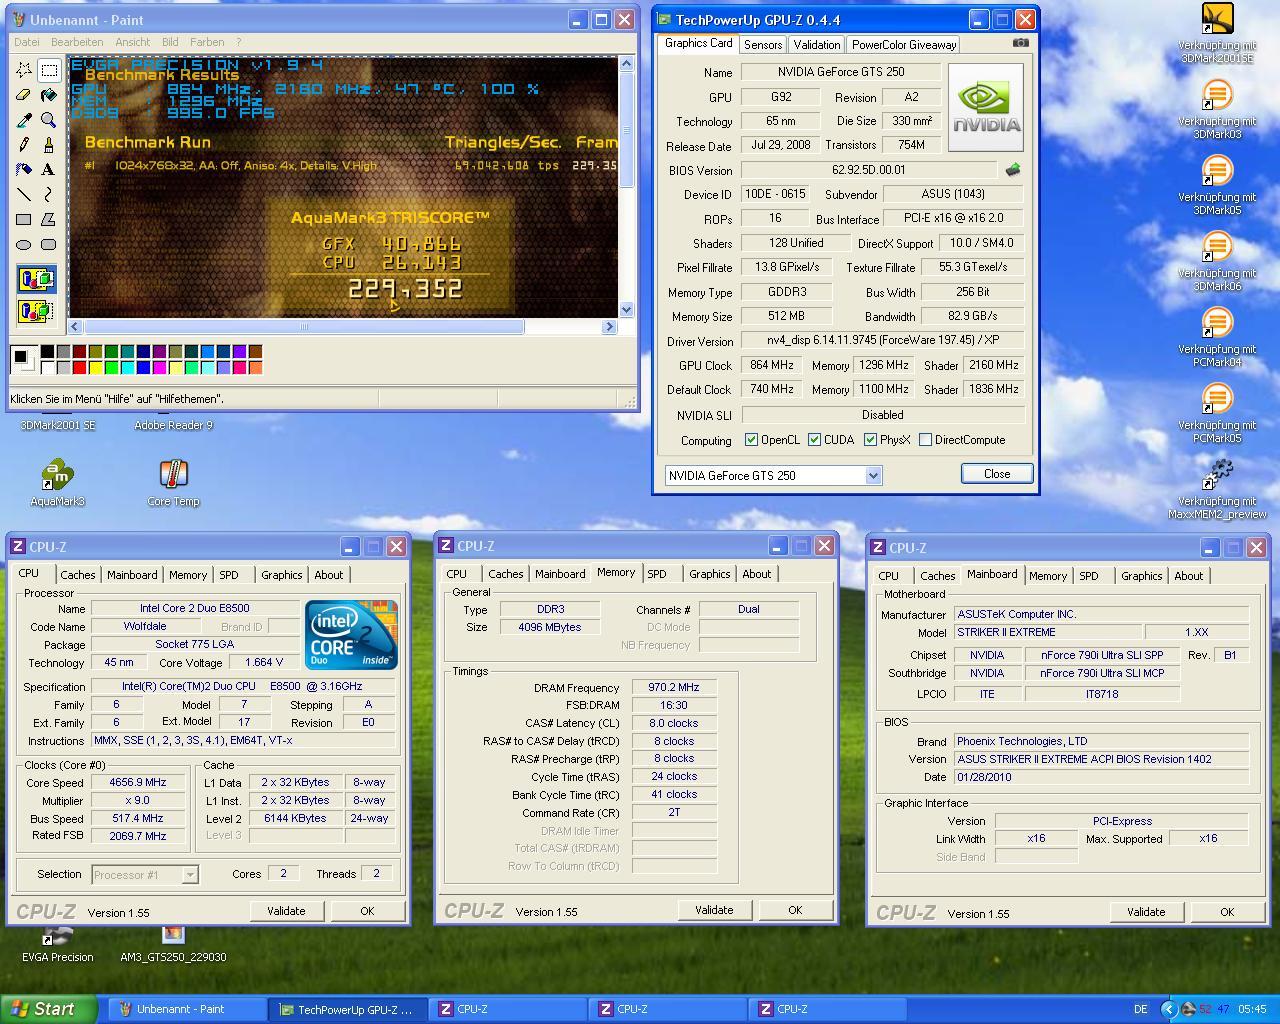Toggle the CUDA checkbox in GPU-Z
Viewport: 1280px width, 1024px height.
[x=814, y=440]
